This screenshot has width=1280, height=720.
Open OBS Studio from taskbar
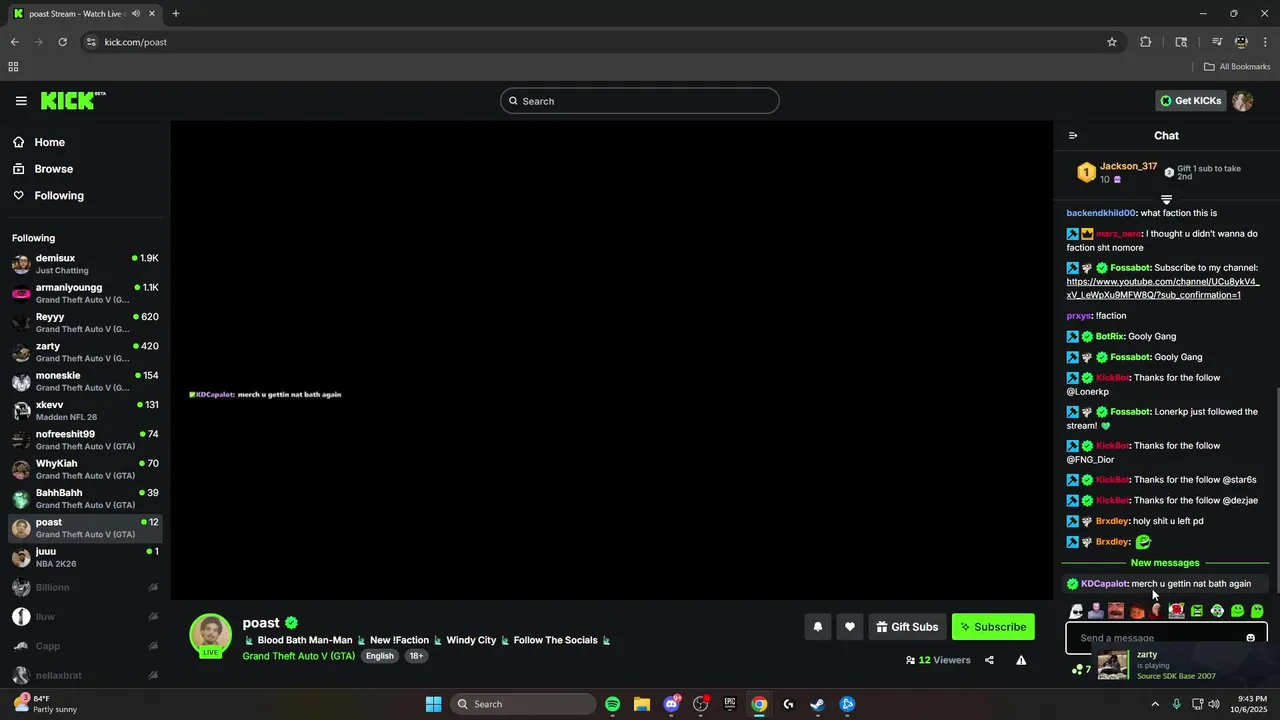pos(701,704)
